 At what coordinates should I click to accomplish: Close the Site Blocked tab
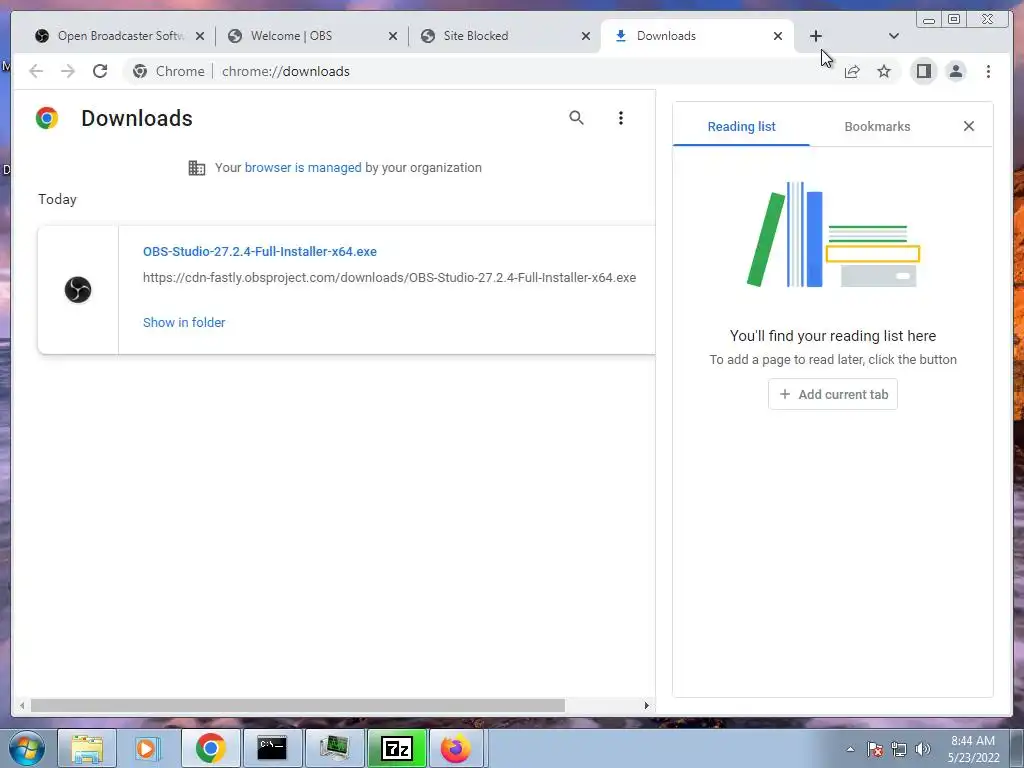point(586,36)
